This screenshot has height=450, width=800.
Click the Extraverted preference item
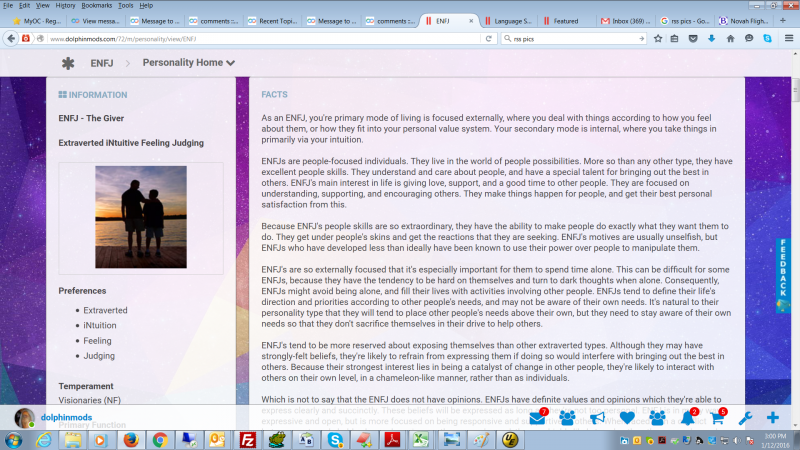click(105, 310)
